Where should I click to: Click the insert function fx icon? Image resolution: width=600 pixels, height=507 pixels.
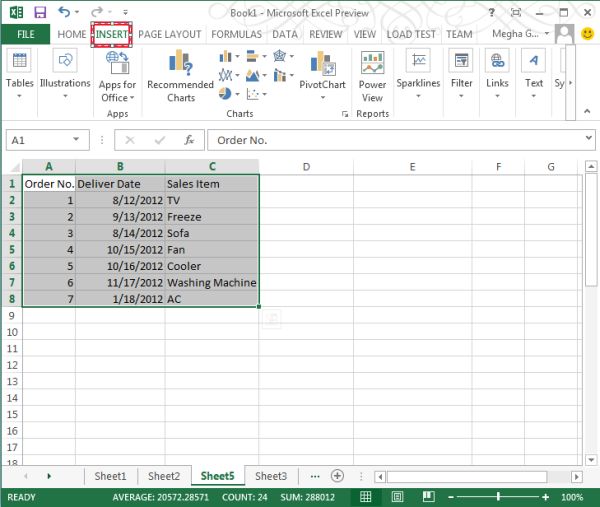click(189, 140)
